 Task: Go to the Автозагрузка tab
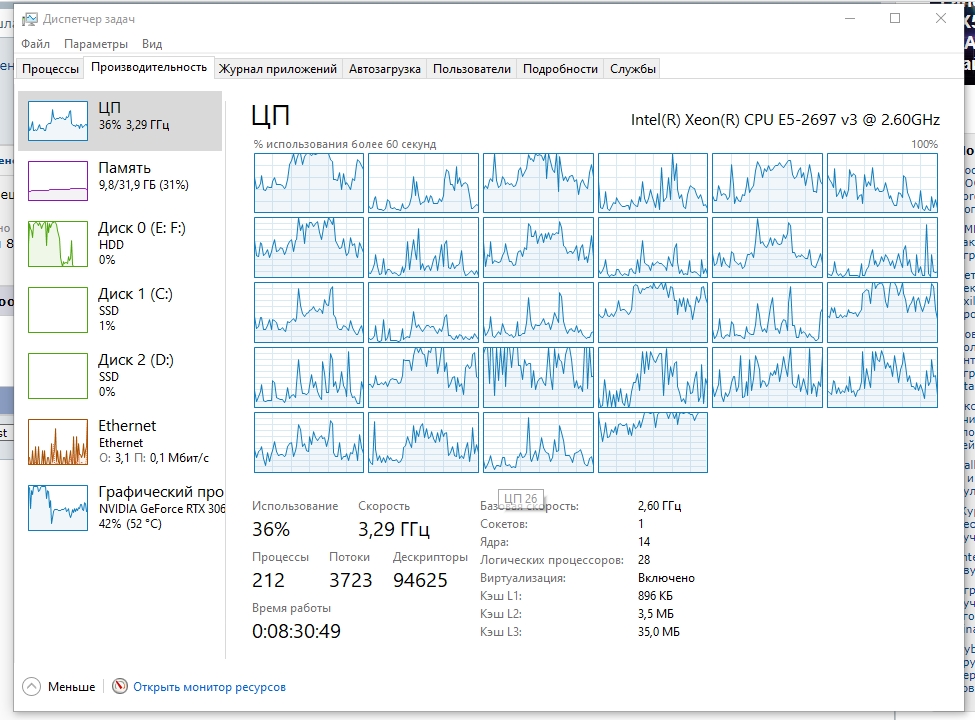click(384, 69)
